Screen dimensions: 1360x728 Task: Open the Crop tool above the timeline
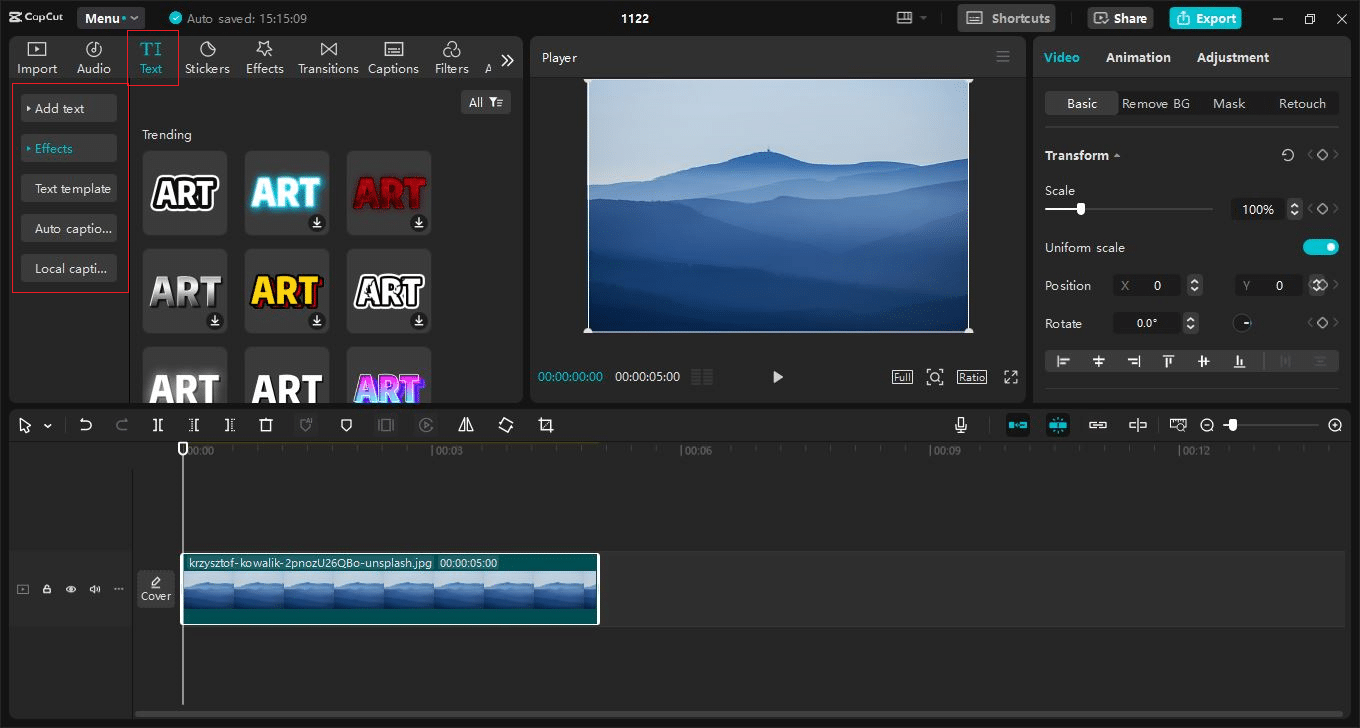click(545, 424)
